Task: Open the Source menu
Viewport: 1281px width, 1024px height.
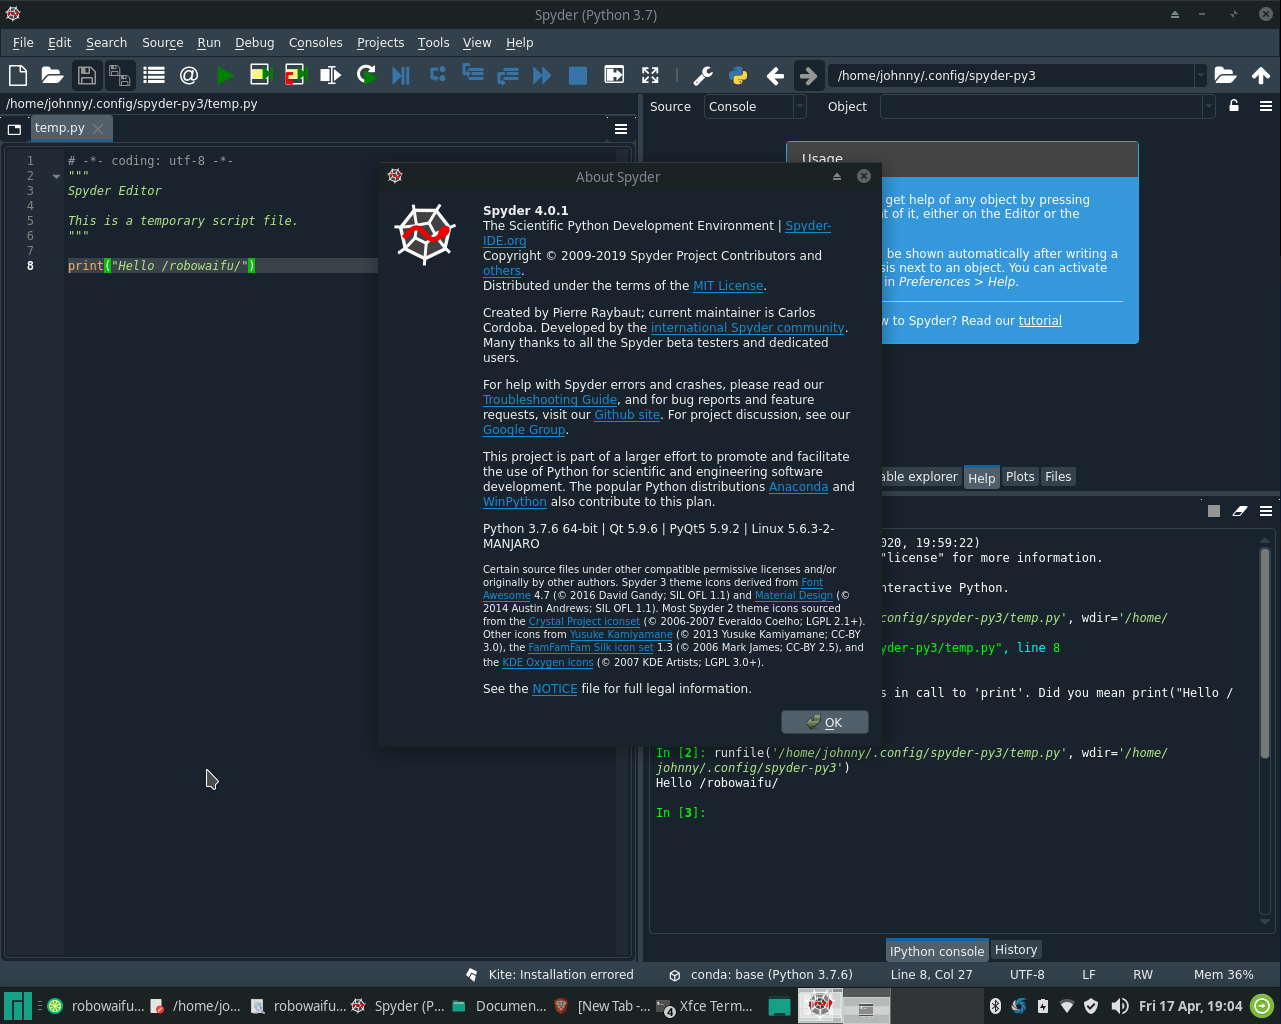Action: [162, 43]
